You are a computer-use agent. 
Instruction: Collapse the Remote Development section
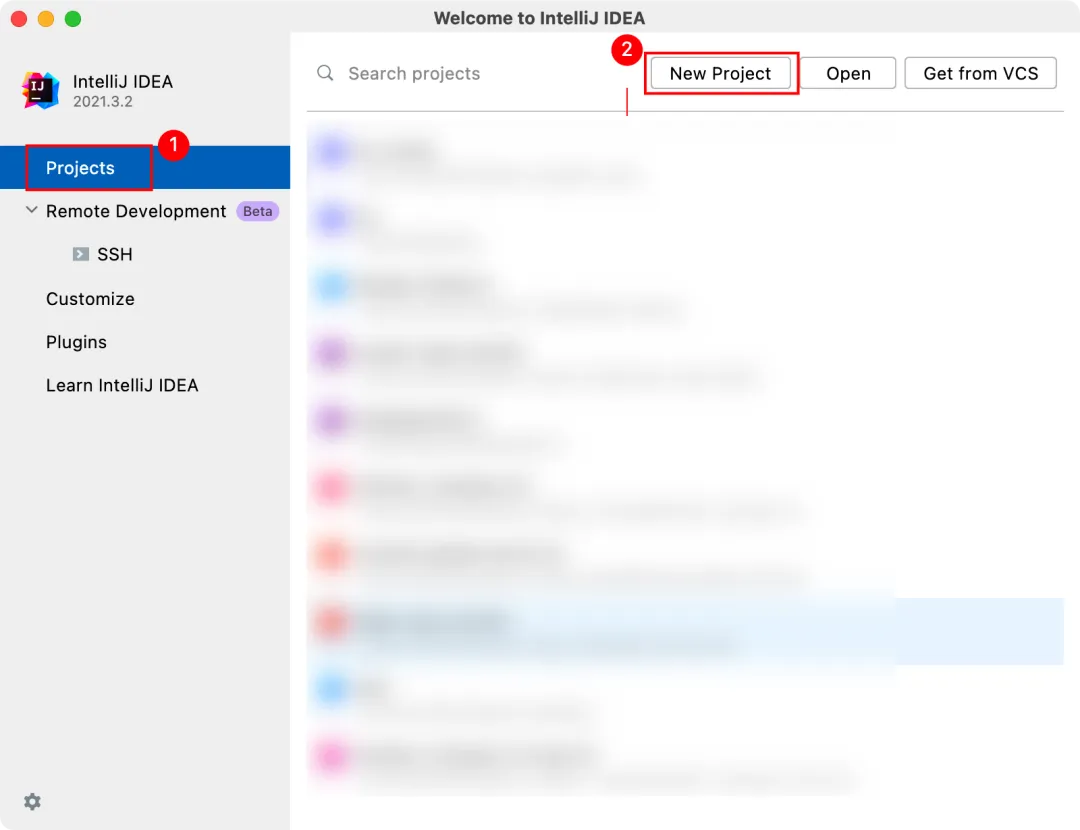(31, 210)
